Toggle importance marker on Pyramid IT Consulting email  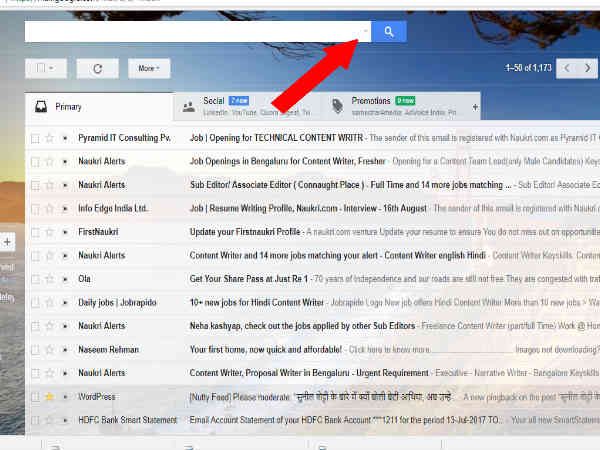pos(65,138)
